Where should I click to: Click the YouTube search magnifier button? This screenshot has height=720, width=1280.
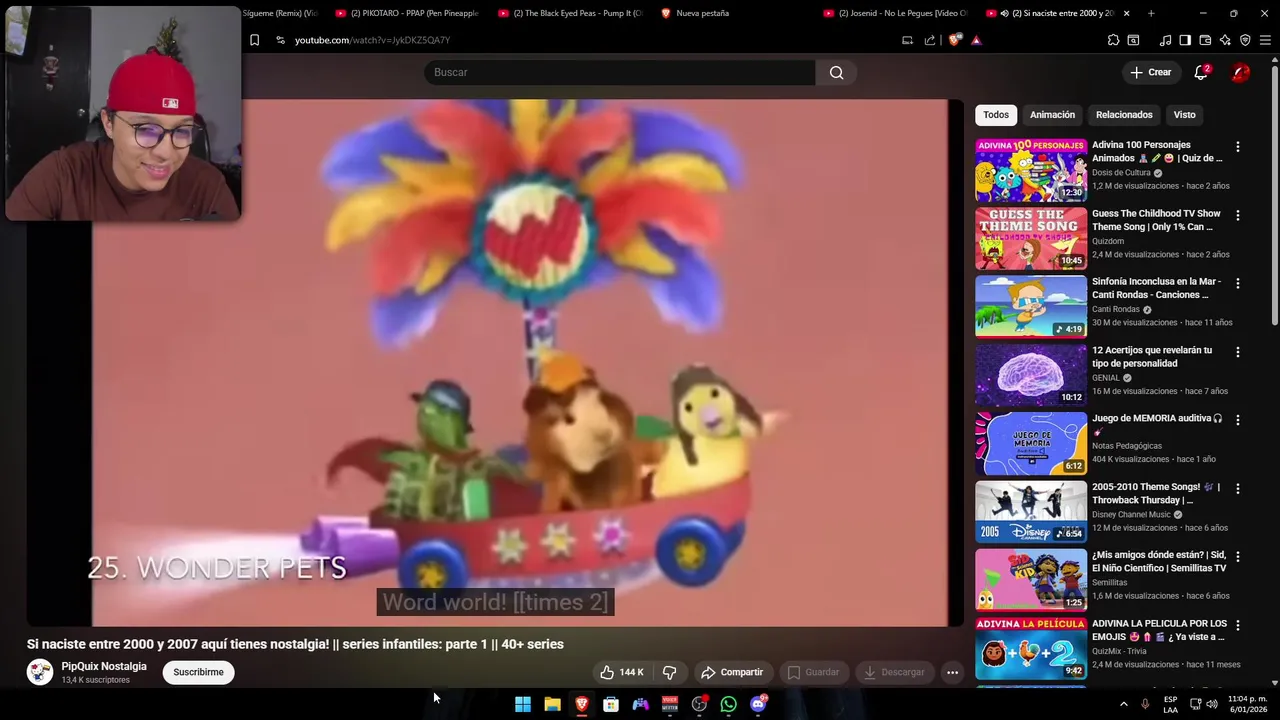pyautogui.click(x=836, y=72)
